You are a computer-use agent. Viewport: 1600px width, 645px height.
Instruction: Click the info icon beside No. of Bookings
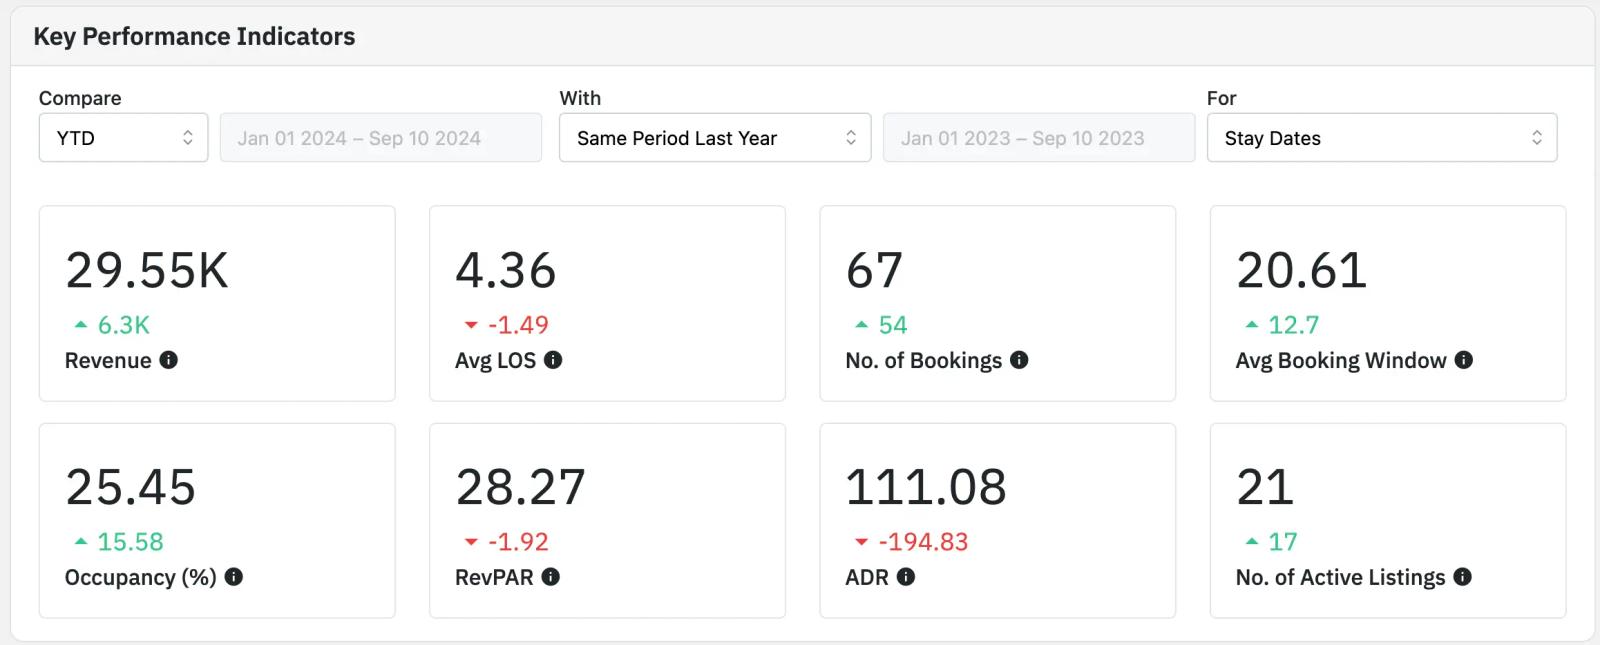(x=1019, y=360)
